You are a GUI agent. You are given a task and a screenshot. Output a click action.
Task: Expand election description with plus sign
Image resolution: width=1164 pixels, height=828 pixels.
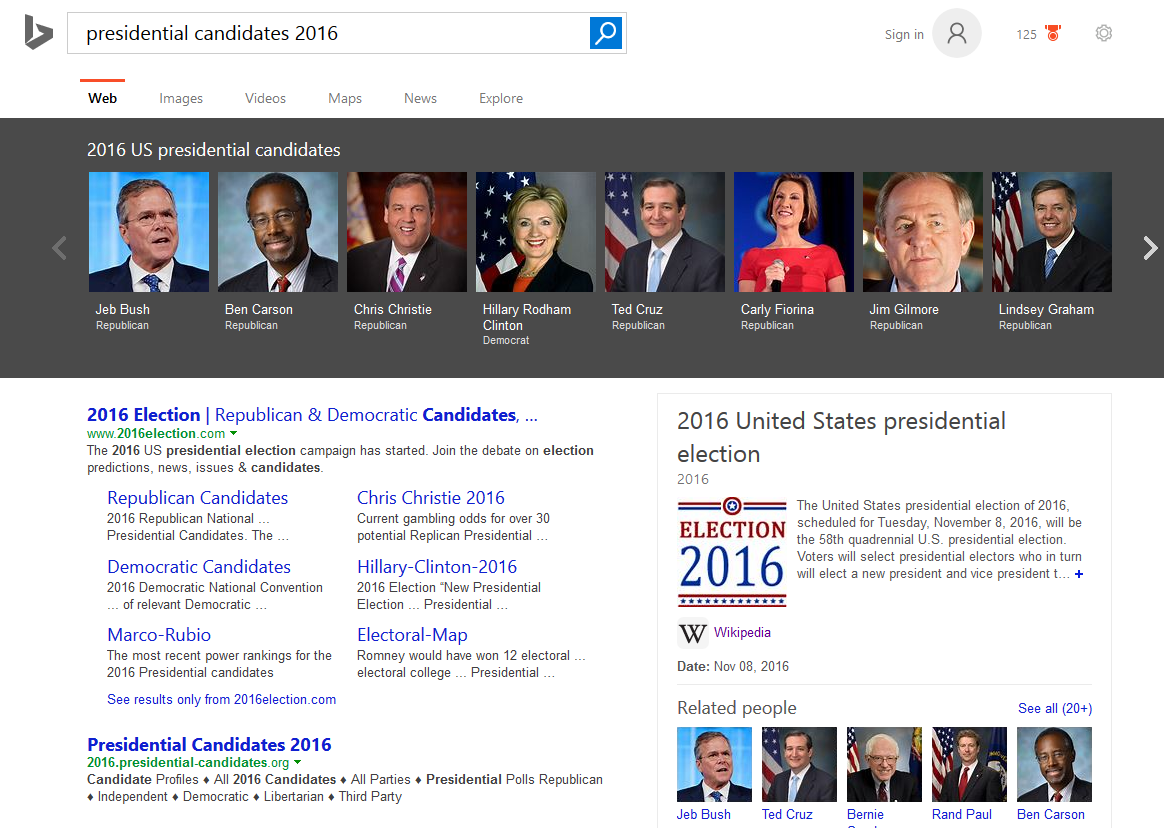[1079, 574]
